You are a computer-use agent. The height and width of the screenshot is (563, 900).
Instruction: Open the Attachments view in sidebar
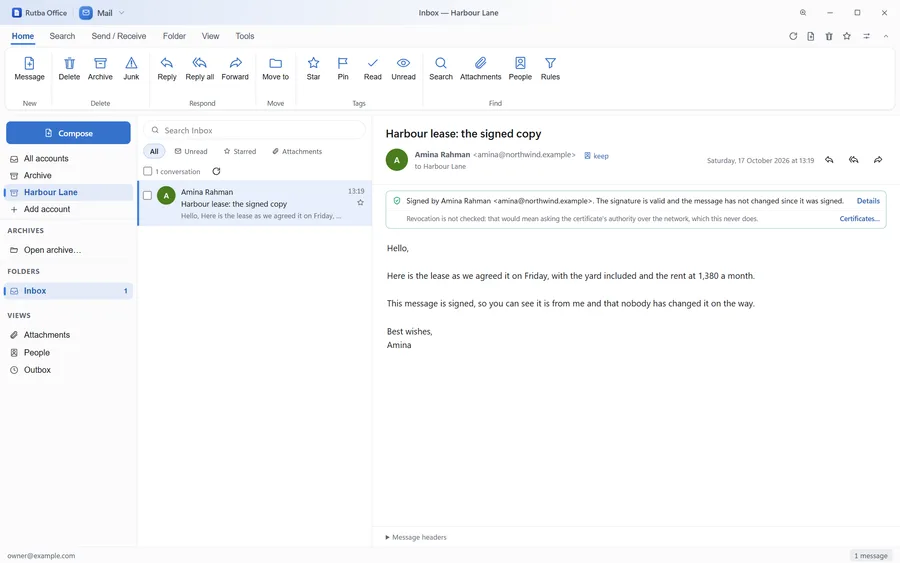[x=68, y=335]
